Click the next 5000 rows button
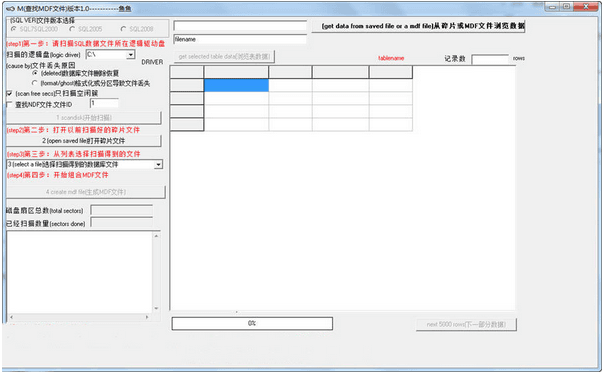The image size is (602, 374). 466,324
